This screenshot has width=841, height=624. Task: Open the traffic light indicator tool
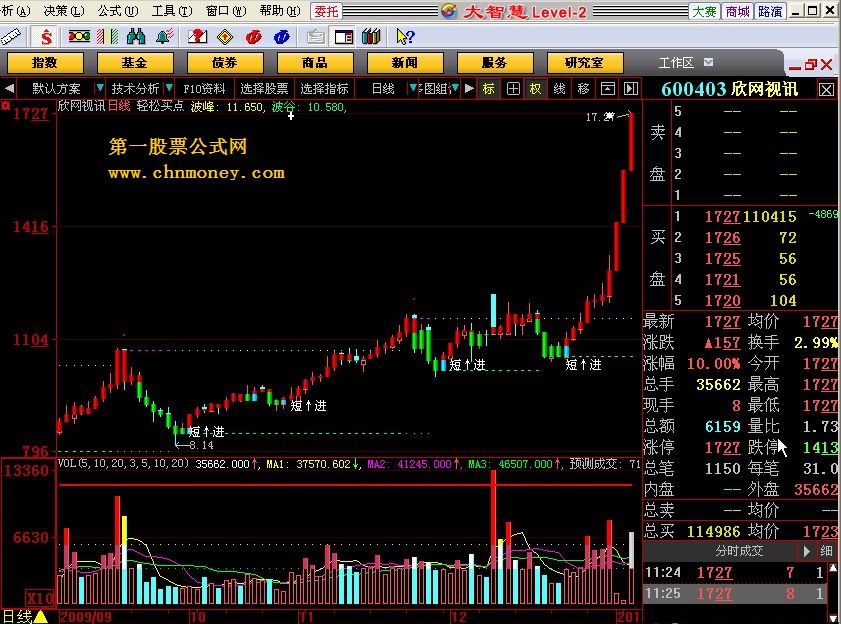(x=79, y=36)
